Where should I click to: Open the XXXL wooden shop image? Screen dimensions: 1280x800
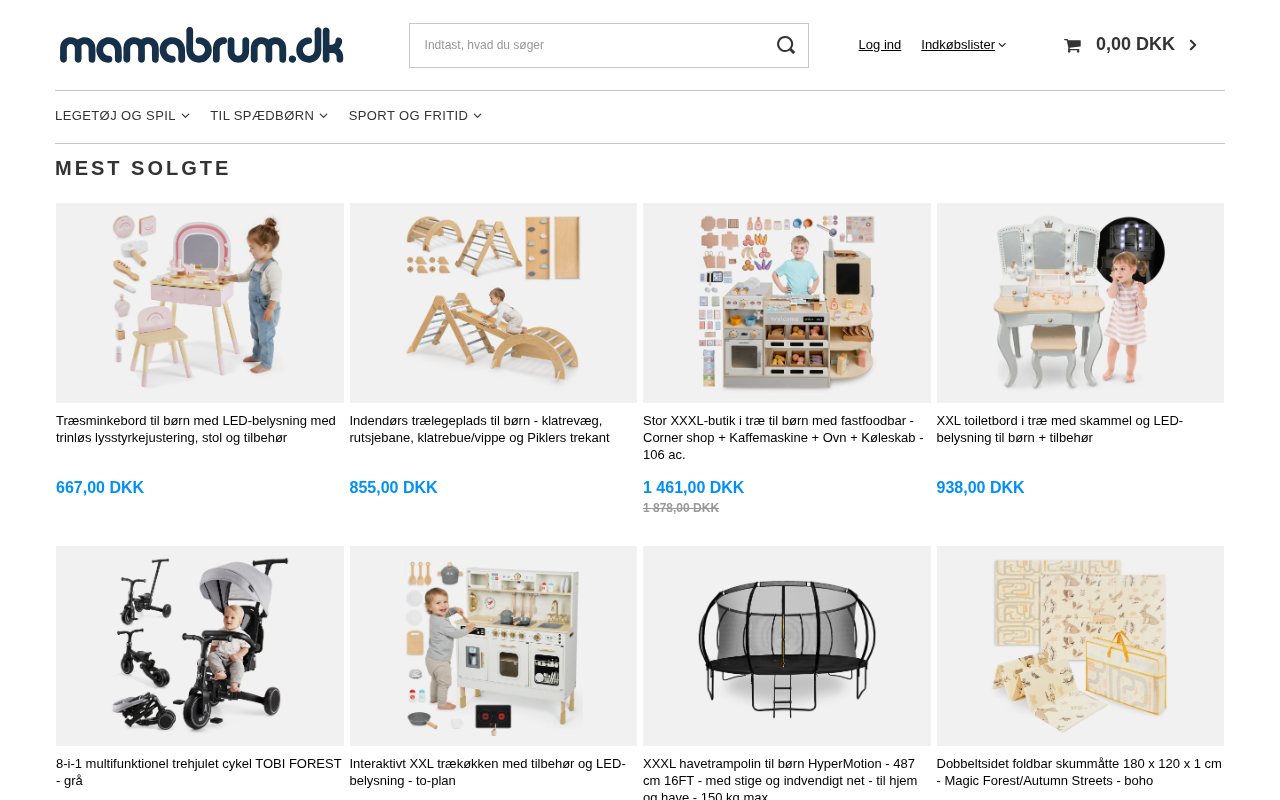pos(787,303)
